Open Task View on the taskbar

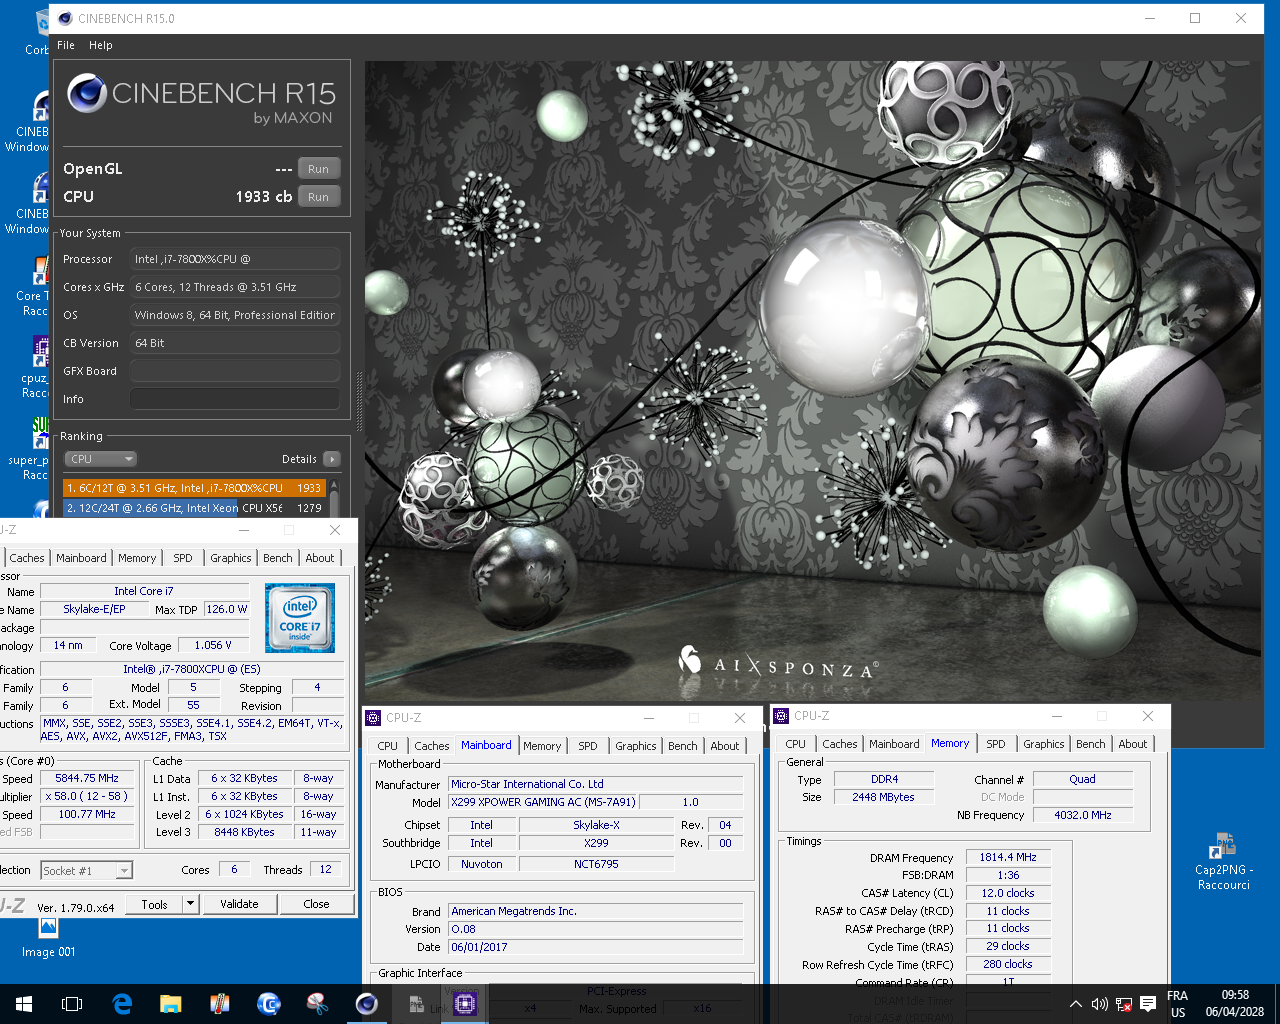72,1004
